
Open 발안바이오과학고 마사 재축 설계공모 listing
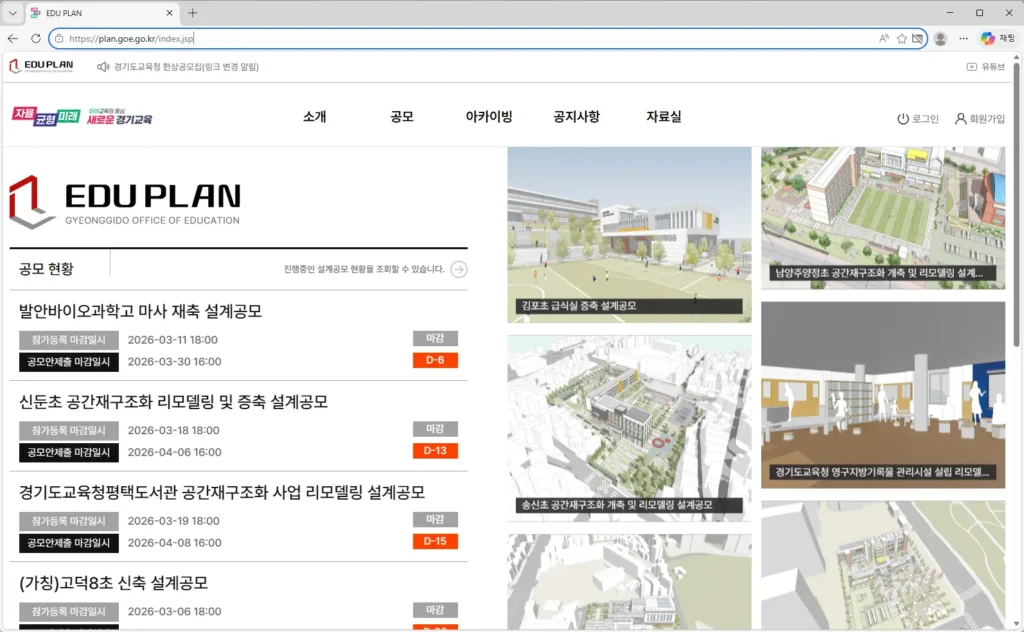[140, 311]
